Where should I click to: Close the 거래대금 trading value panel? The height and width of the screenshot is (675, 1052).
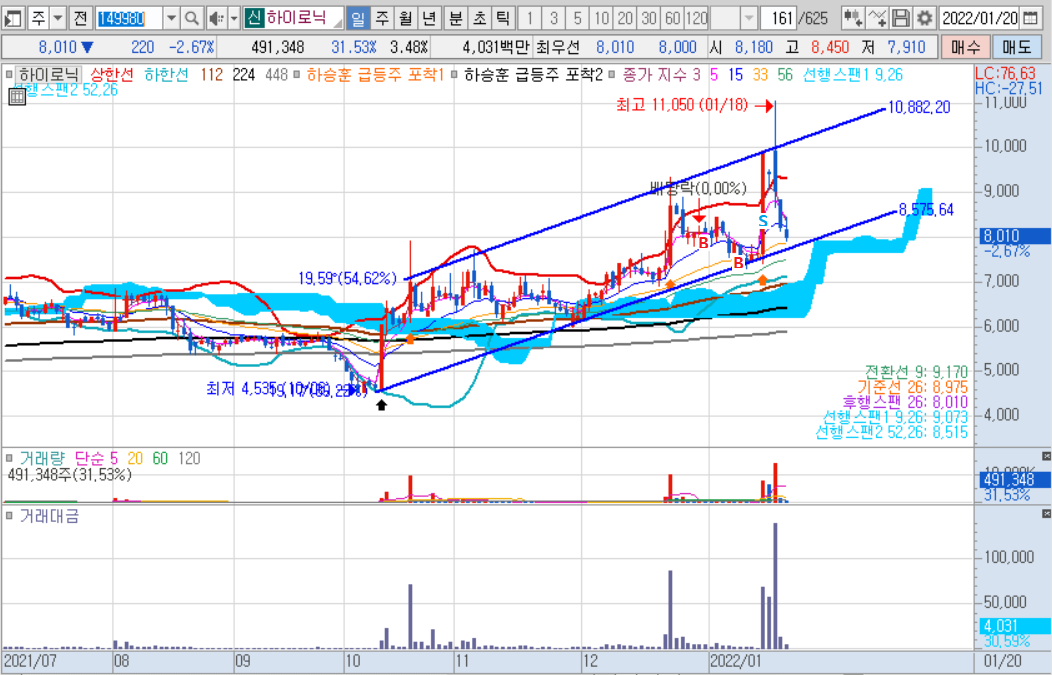coord(1046,514)
